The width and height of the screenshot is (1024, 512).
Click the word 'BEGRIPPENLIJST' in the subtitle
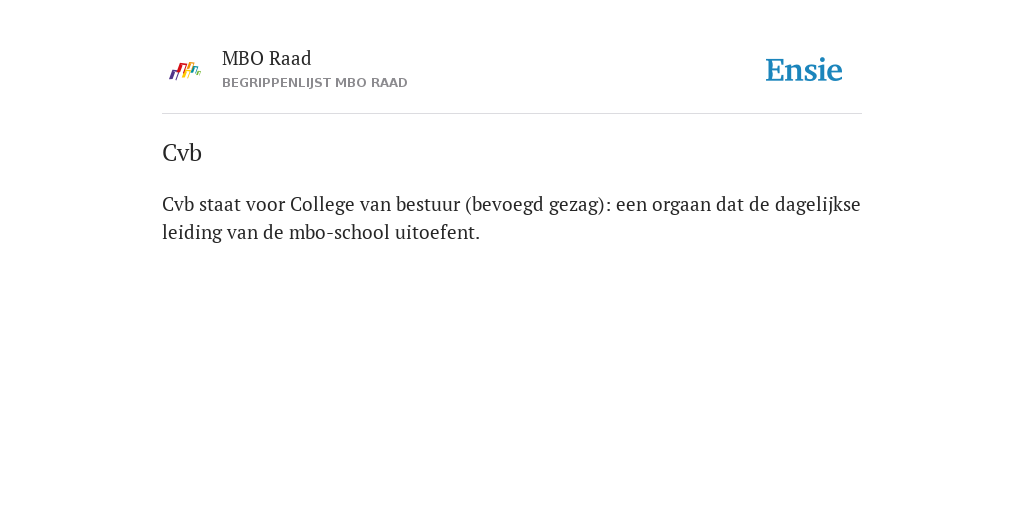(x=276, y=83)
